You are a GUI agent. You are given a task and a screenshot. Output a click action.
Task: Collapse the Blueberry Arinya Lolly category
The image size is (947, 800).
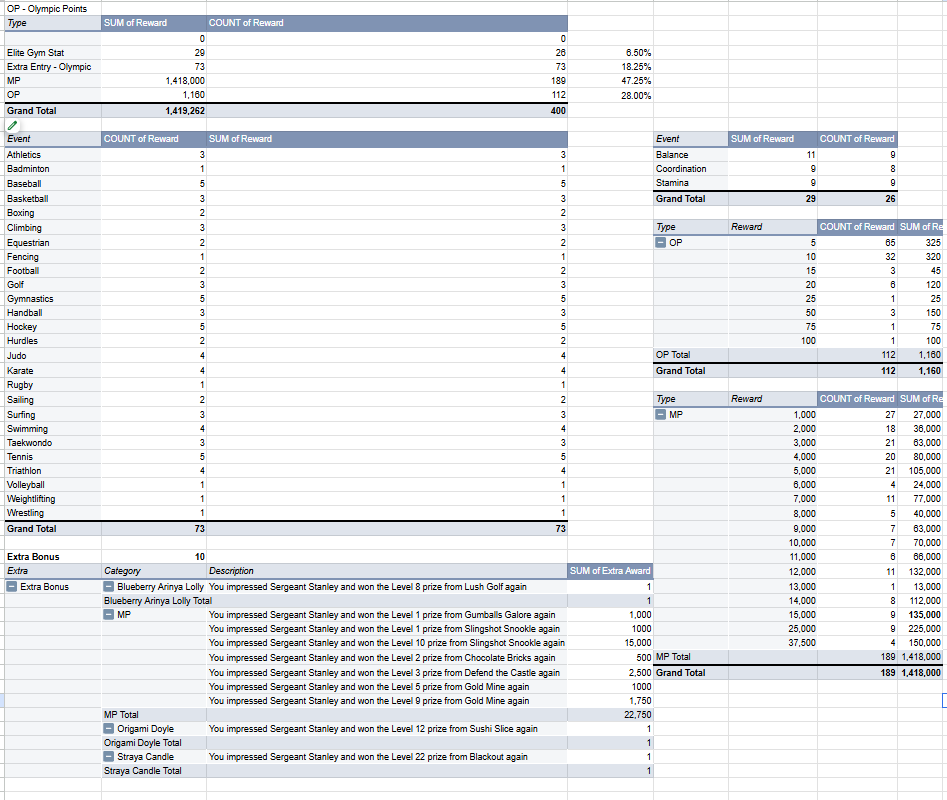tap(109, 587)
